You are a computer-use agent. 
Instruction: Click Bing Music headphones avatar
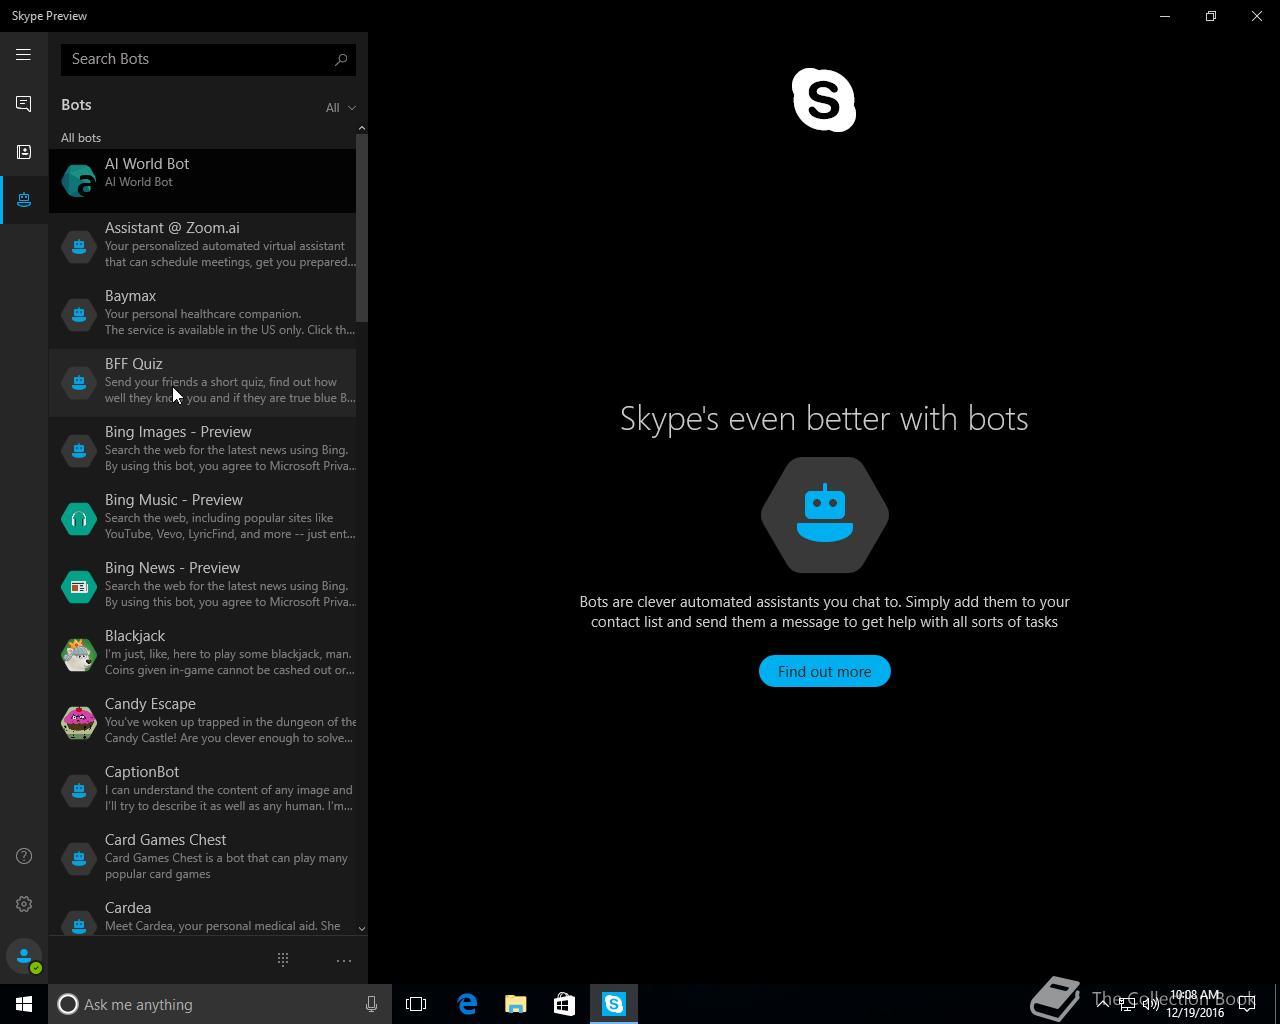click(x=79, y=518)
